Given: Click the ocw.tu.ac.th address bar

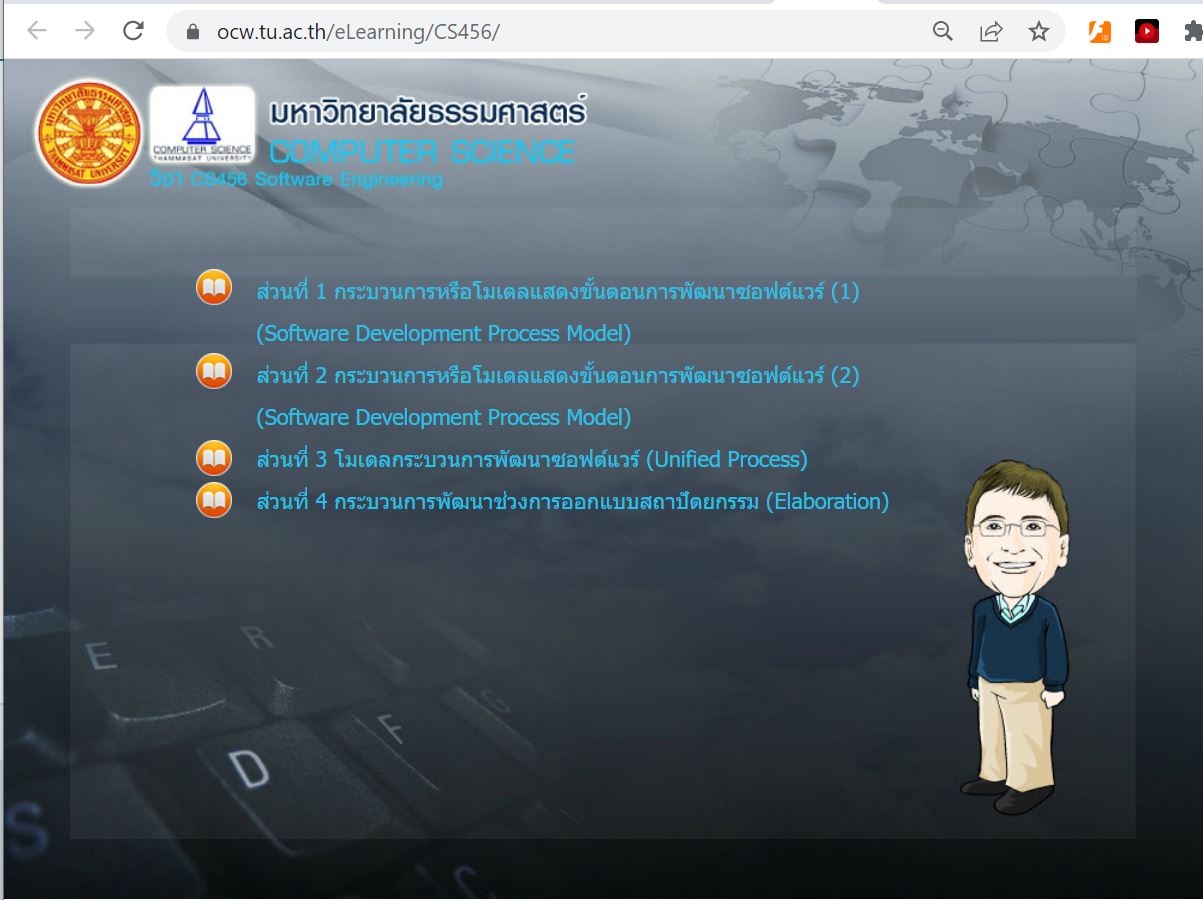Looking at the screenshot, I should click(x=500, y=32).
